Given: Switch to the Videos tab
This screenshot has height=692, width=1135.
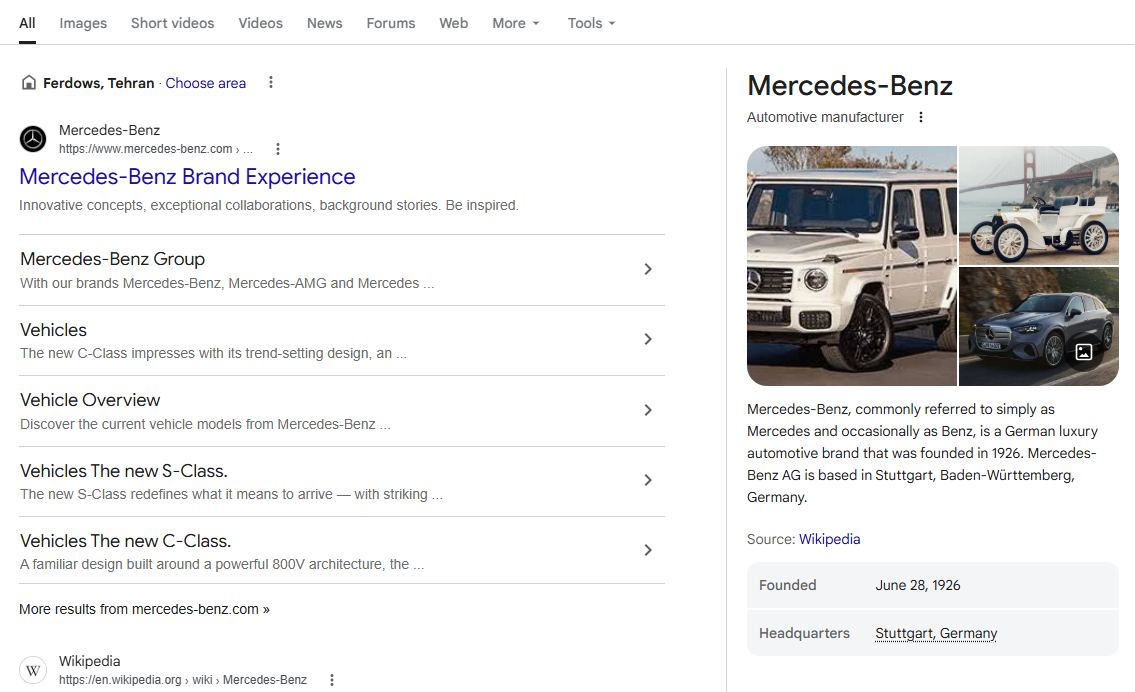Looking at the screenshot, I should pos(261,23).
